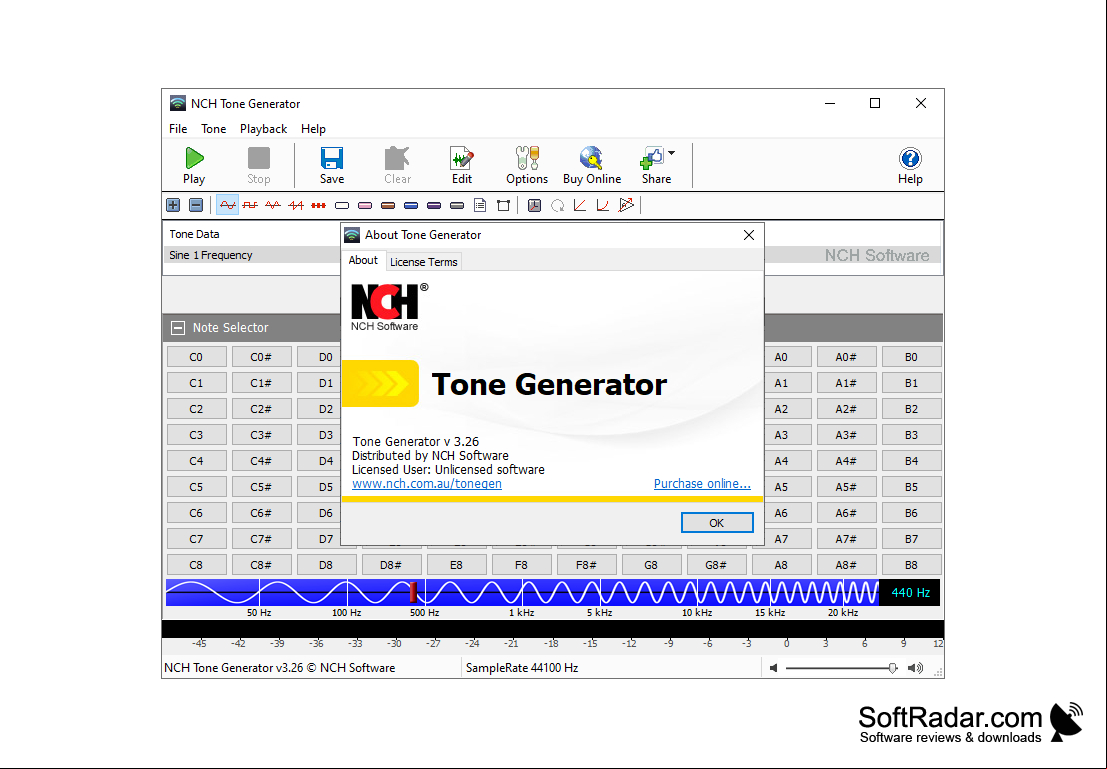Click the Stop button in the toolbar

coord(258,165)
